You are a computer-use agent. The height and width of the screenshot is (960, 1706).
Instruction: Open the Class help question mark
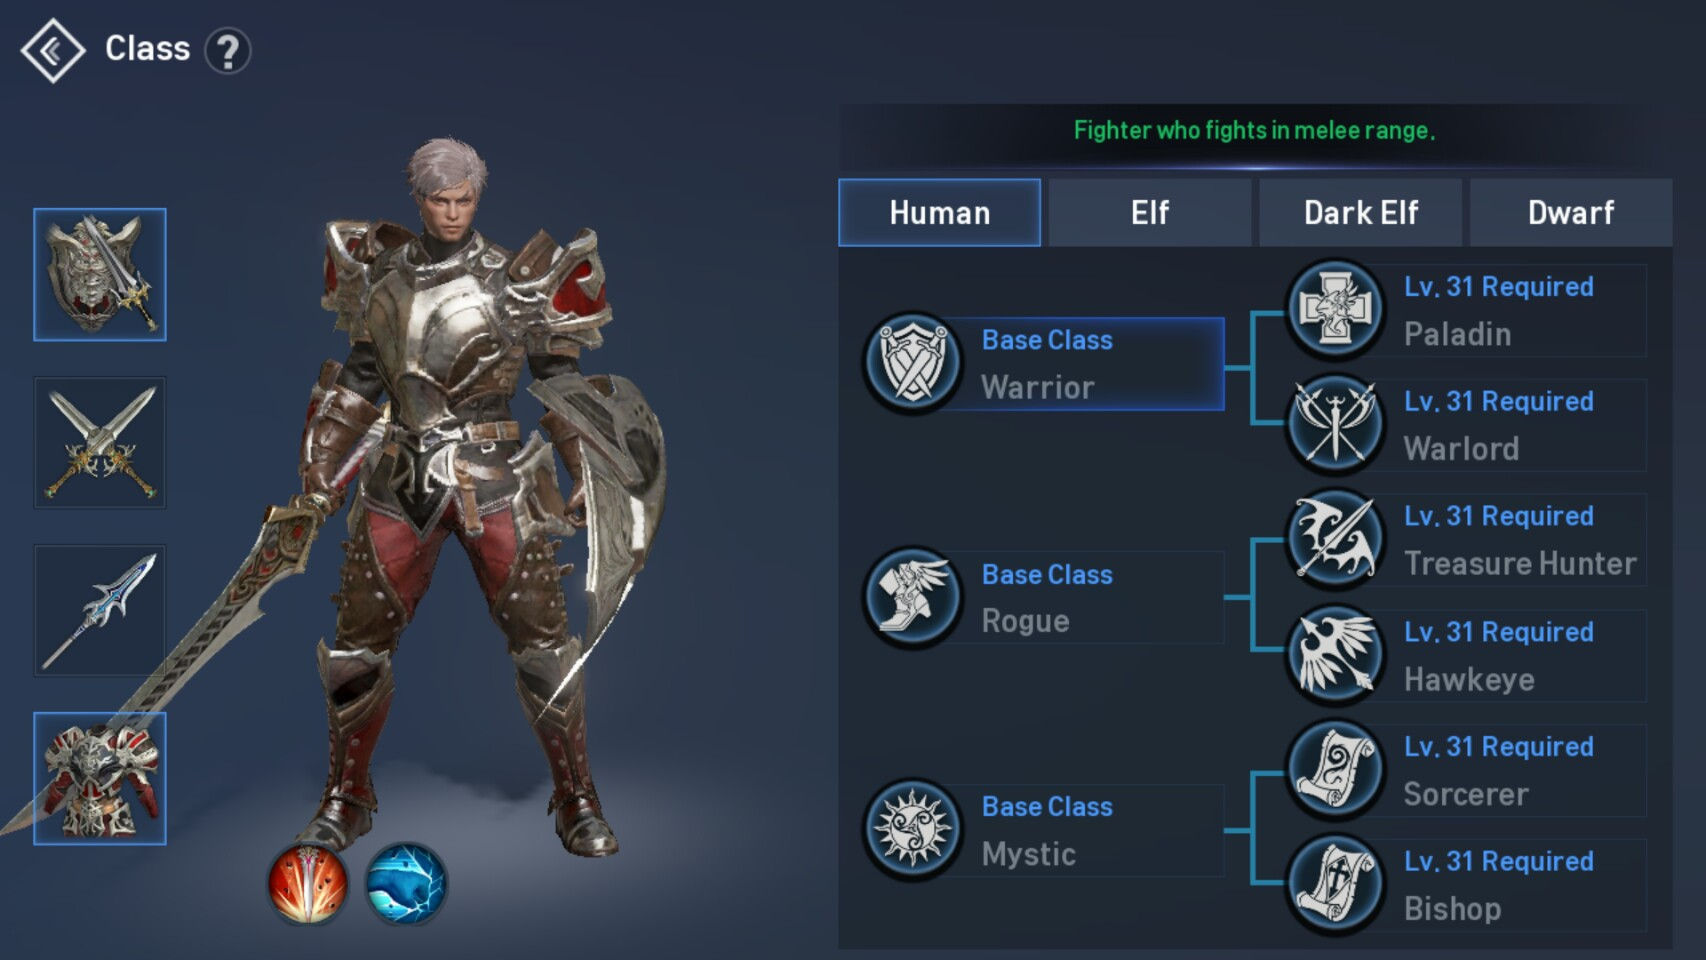click(x=228, y=50)
